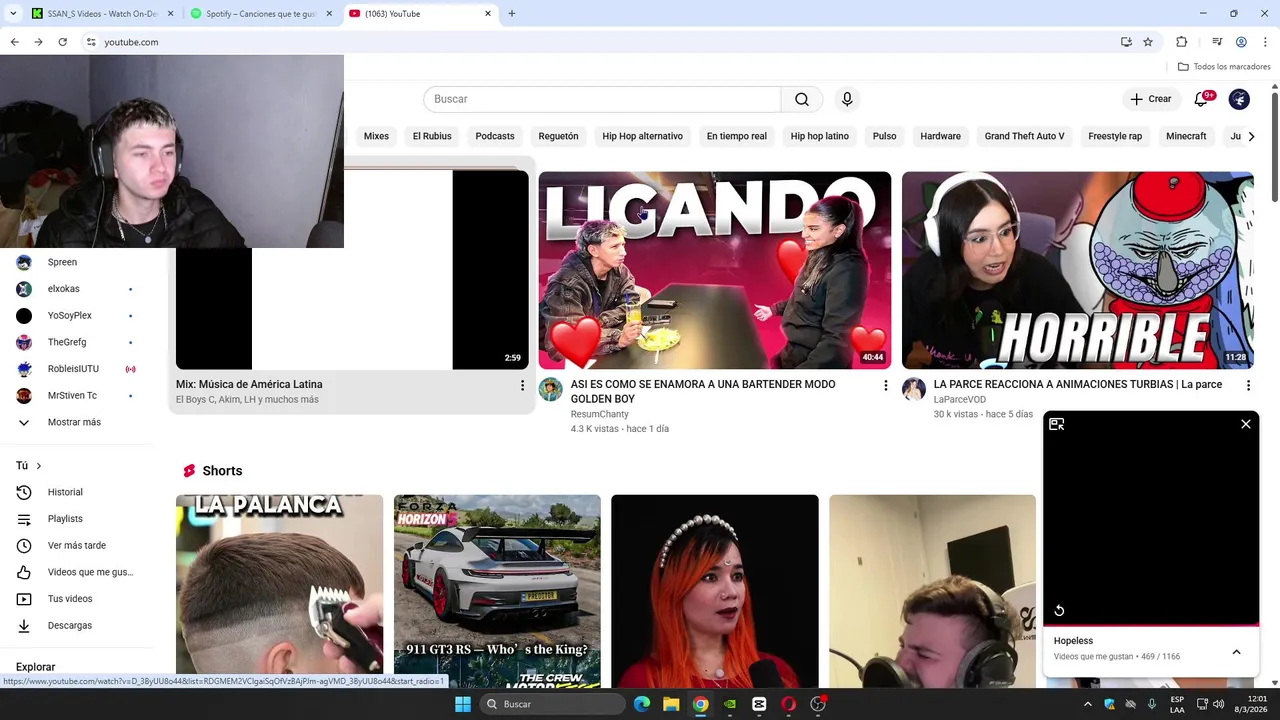Viewport: 1280px width, 720px height.
Task: Open Ver más tarde in the sidebar
Action: (x=74, y=545)
